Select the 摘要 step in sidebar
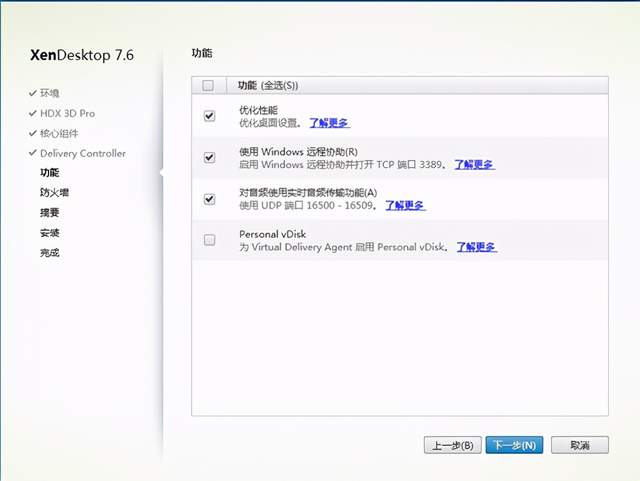 point(49,213)
